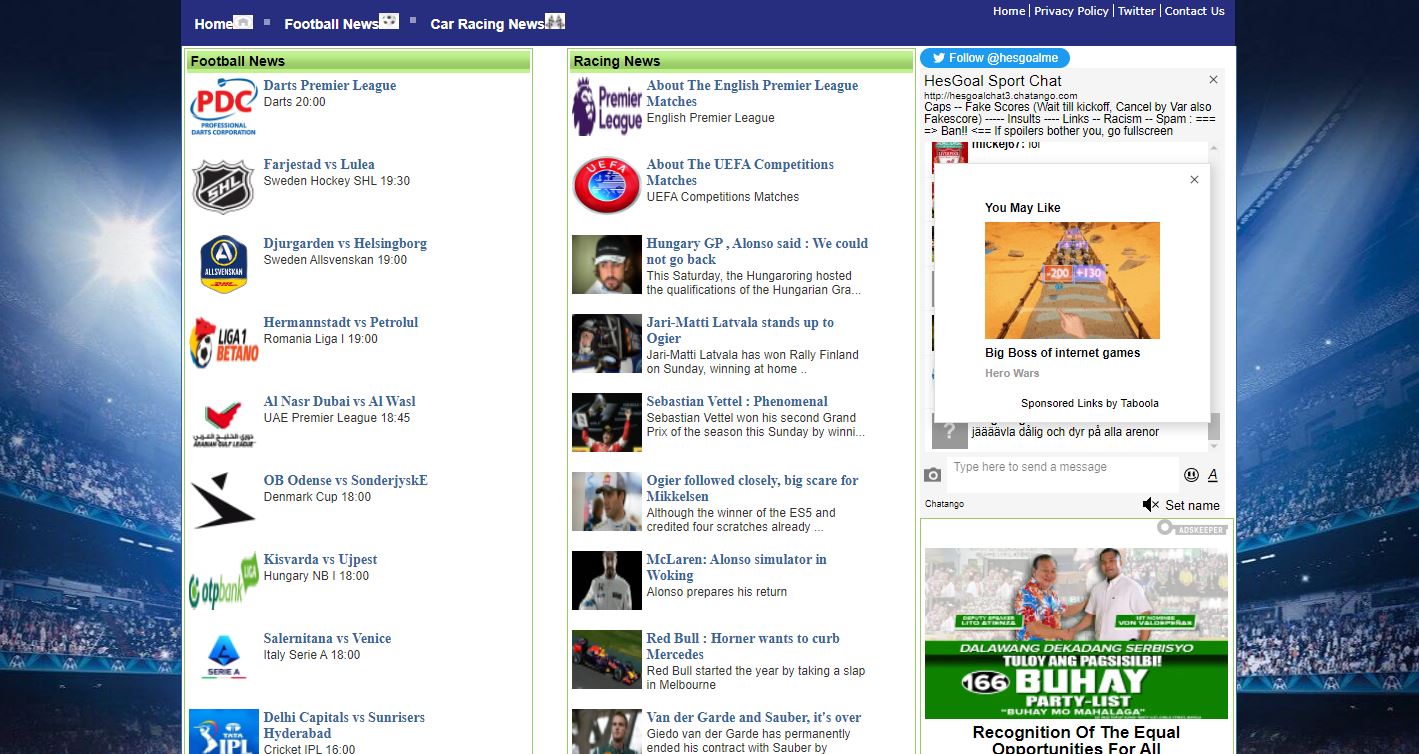This screenshot has width=1419, height=754.
Task: Click the UEFA round logo
Action: [607, 186]
